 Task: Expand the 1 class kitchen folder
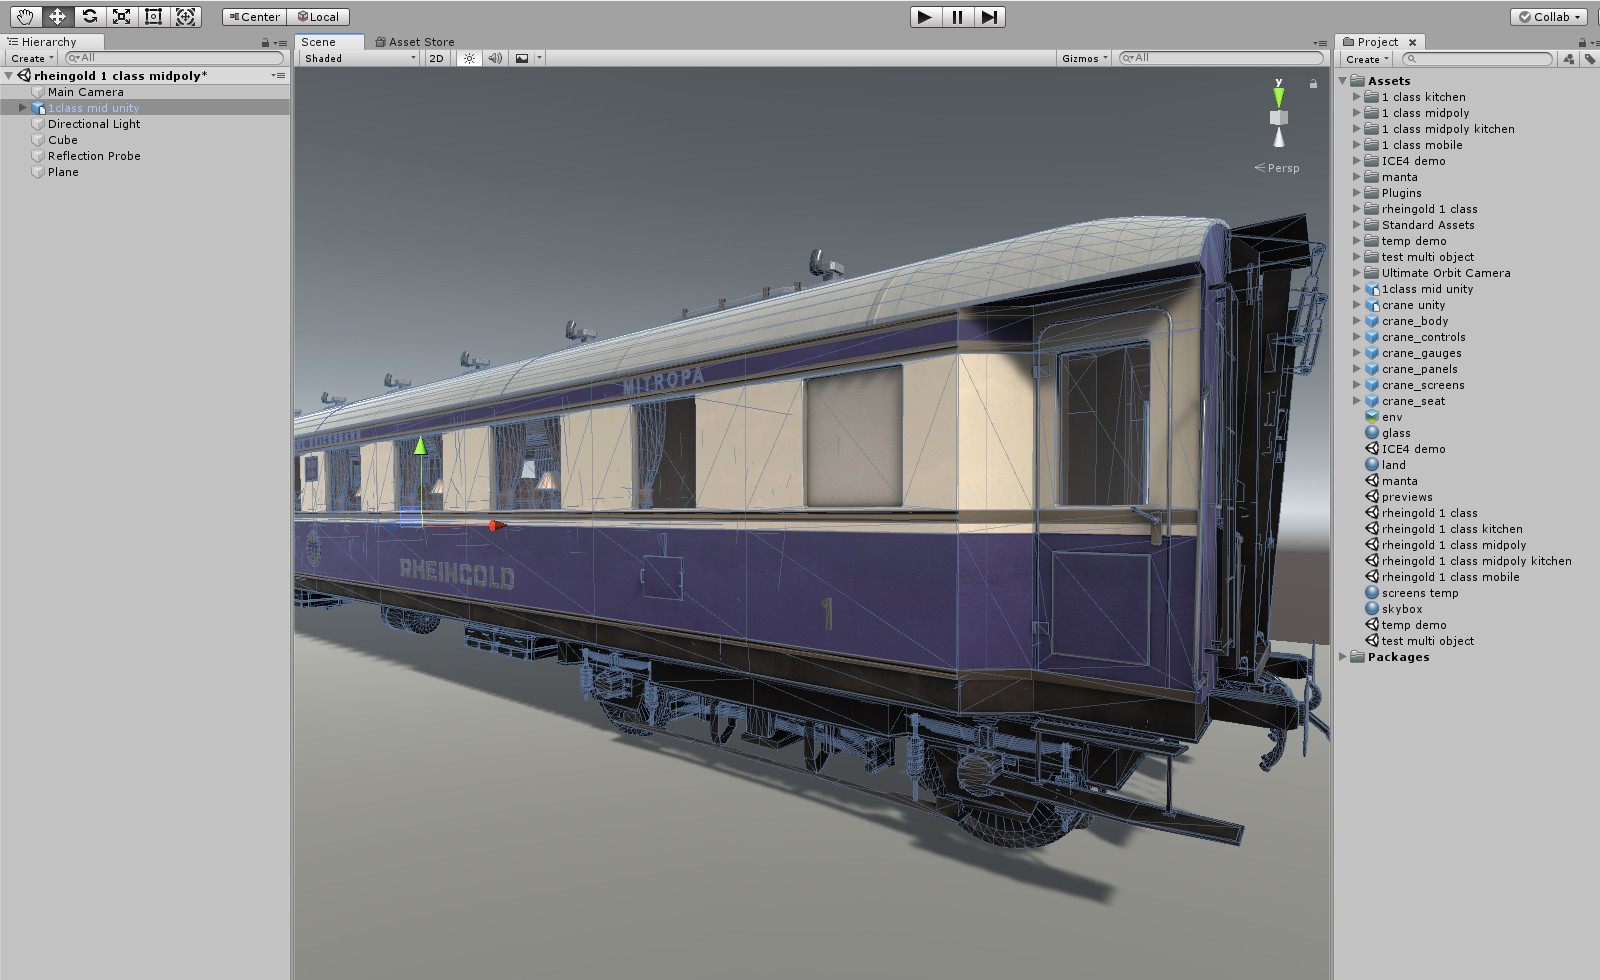click(1357, 97)
